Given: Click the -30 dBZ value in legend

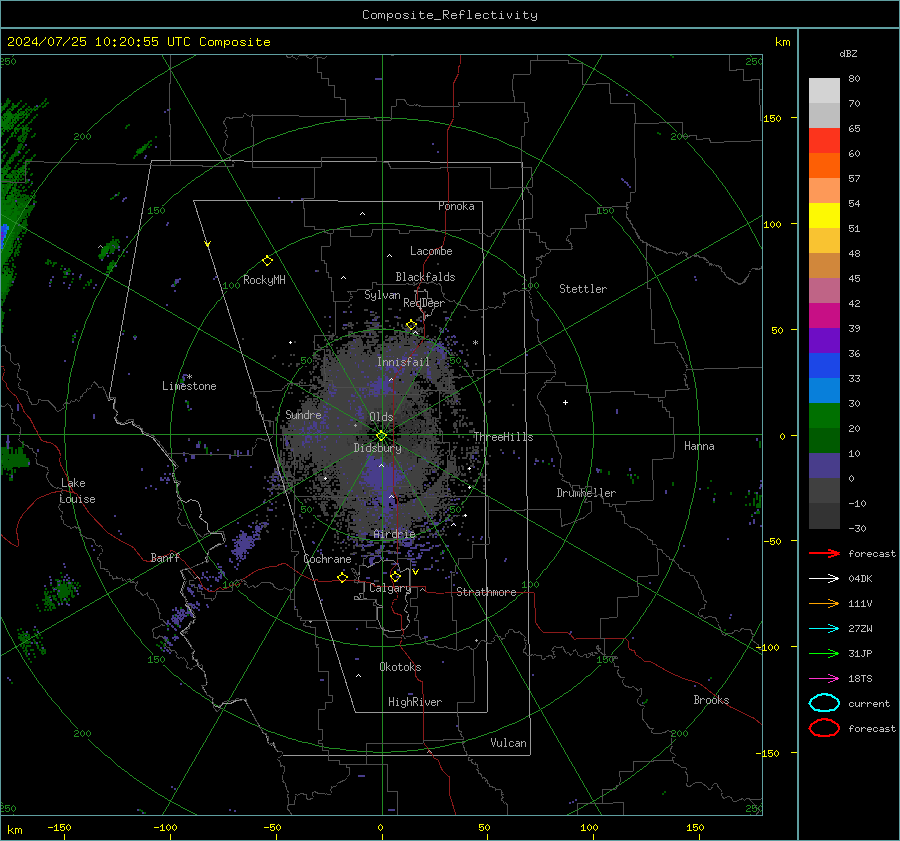Looking at the screenshot, I should click(x=858, y=528).
